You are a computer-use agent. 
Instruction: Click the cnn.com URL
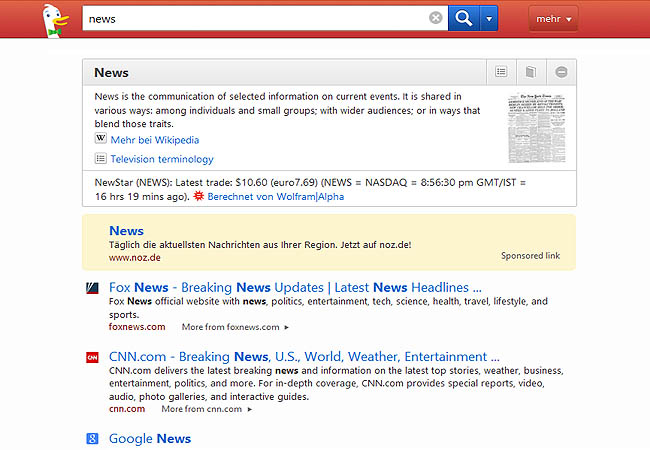pyautogui.click(x=127, y=409)
